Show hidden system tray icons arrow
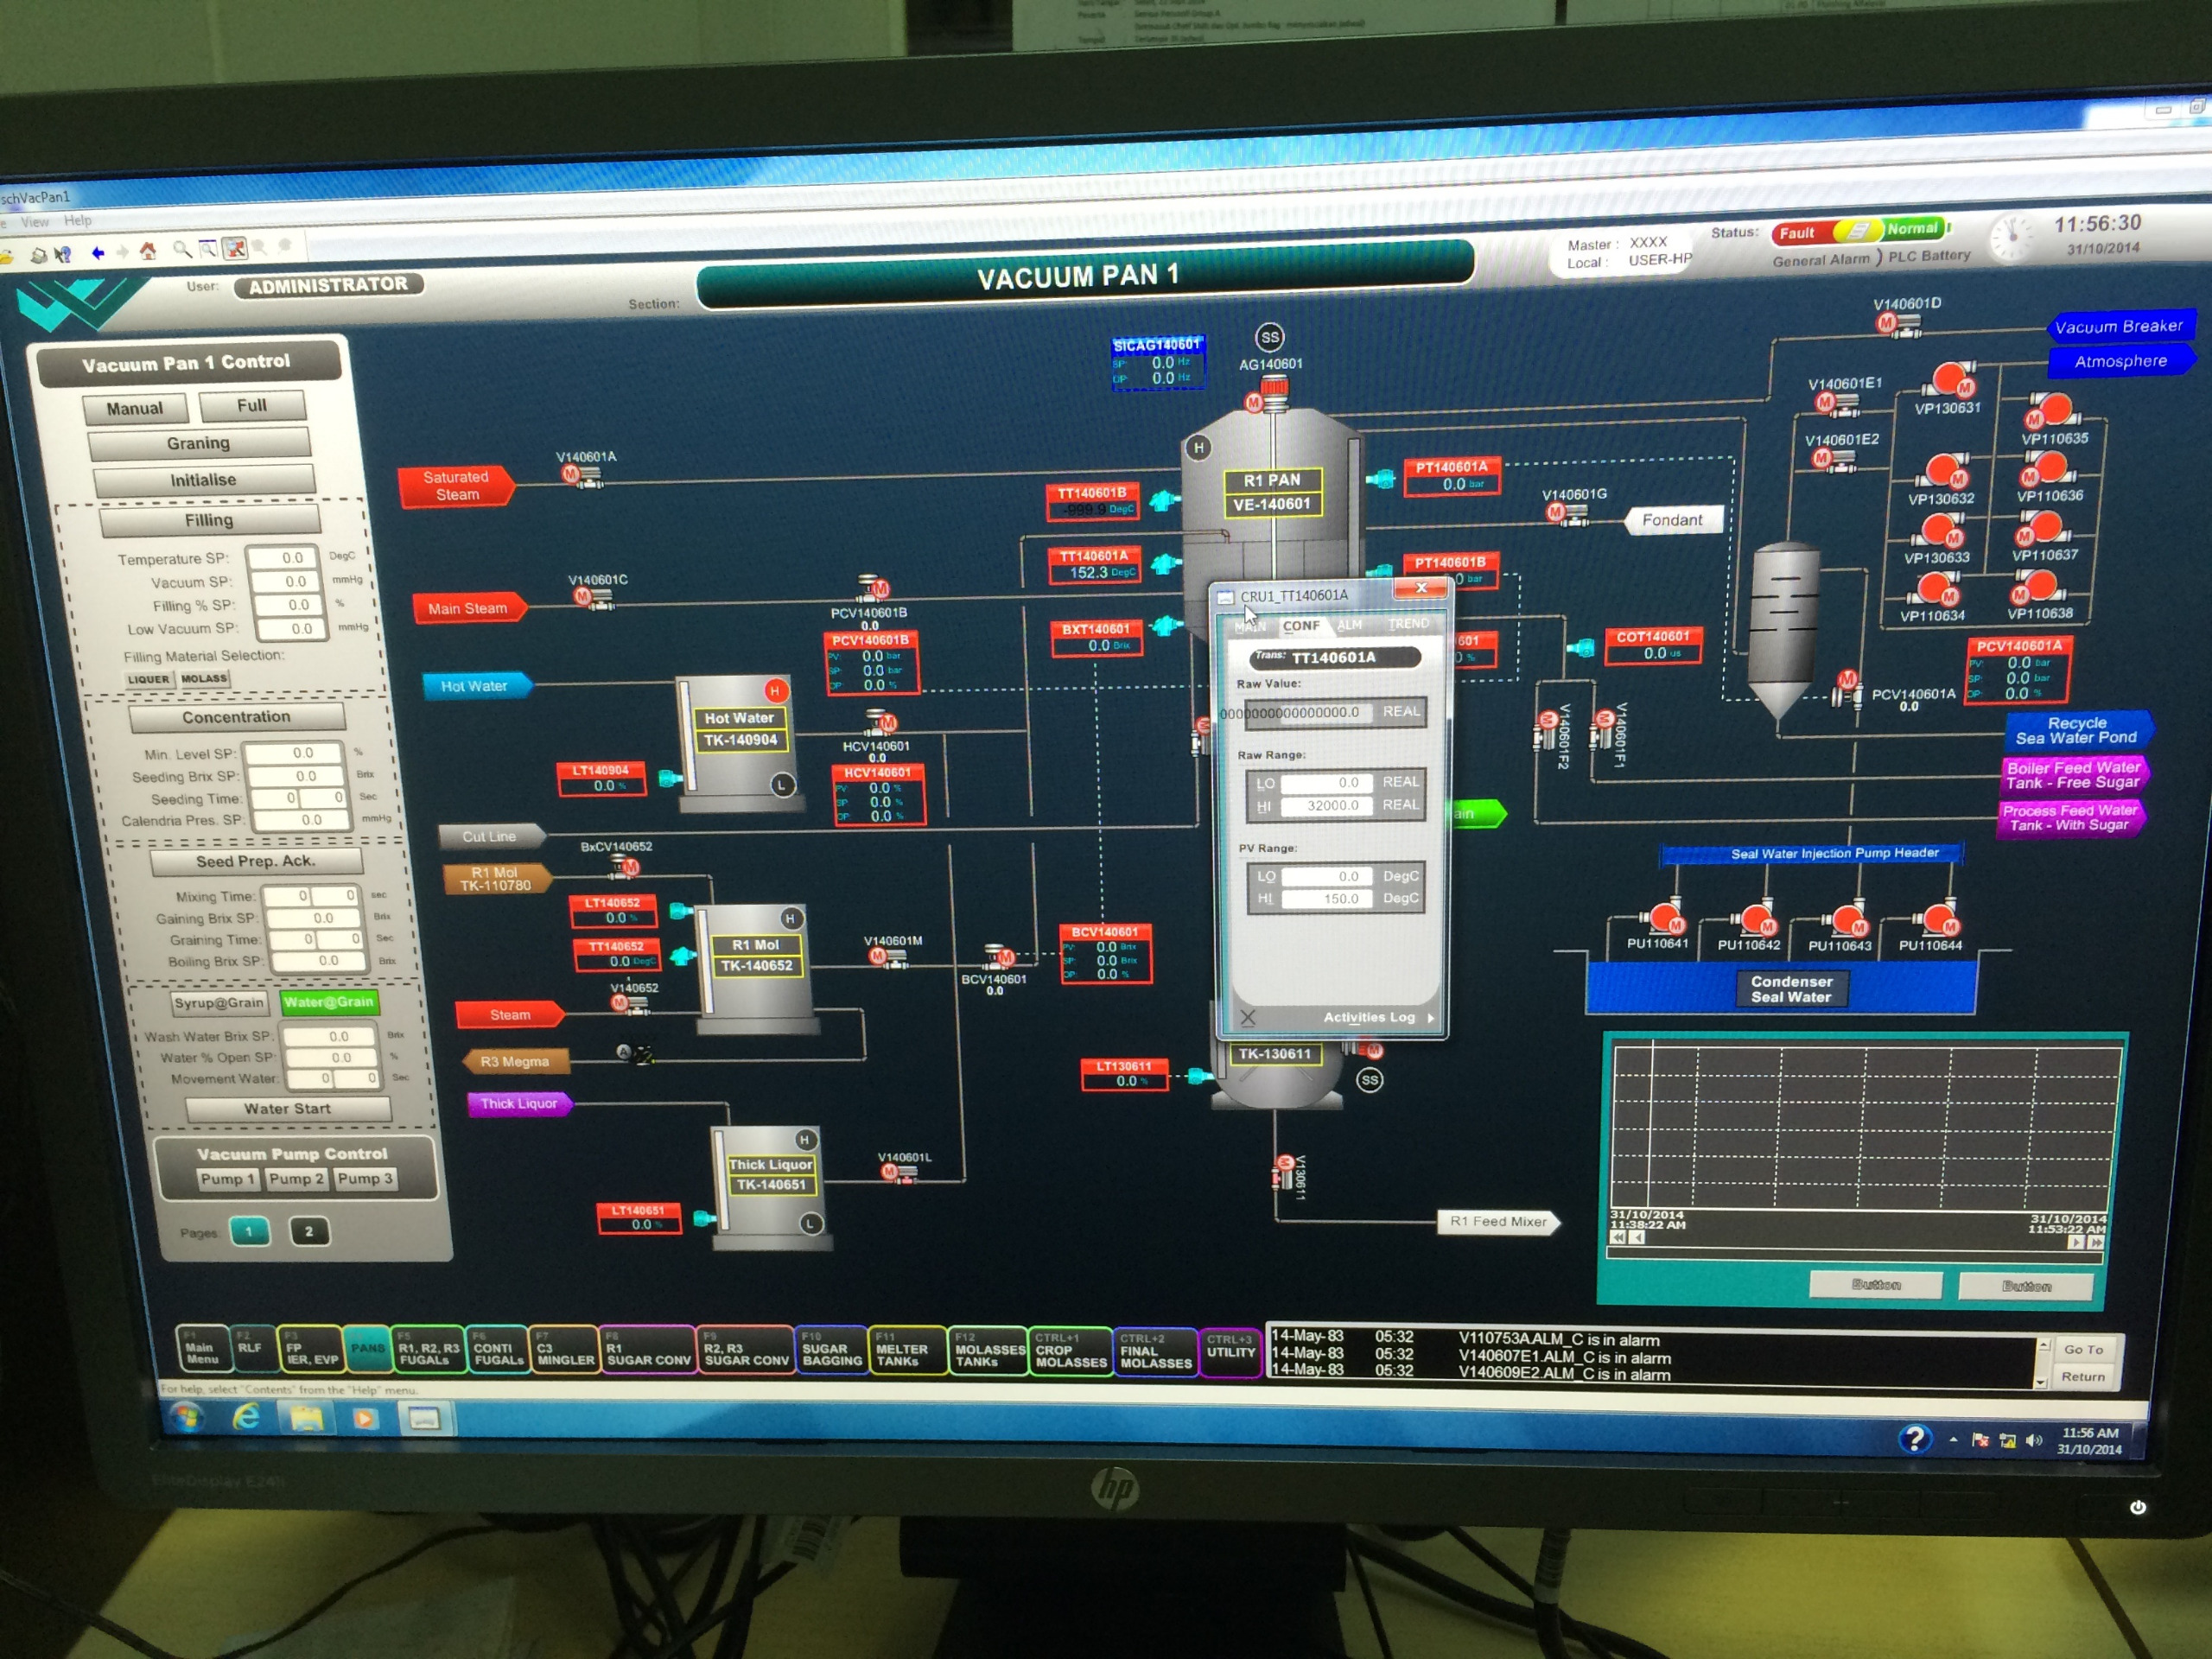This screenshot has height=1659, width=2212. (1953, 1440)
